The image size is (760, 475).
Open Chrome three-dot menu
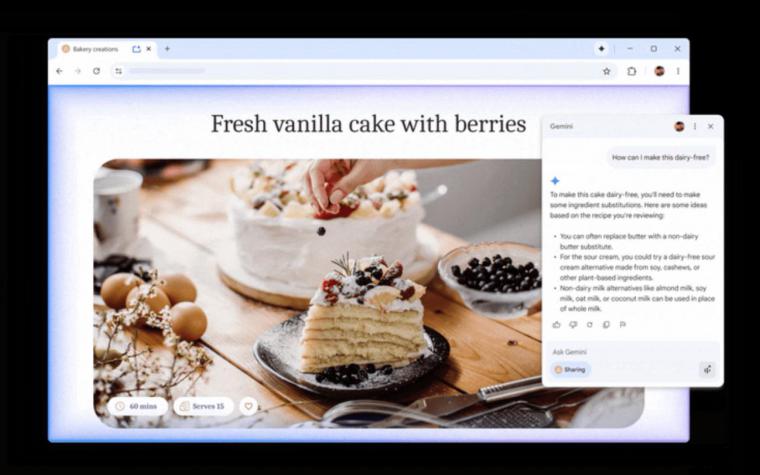(x=678, y=71)
